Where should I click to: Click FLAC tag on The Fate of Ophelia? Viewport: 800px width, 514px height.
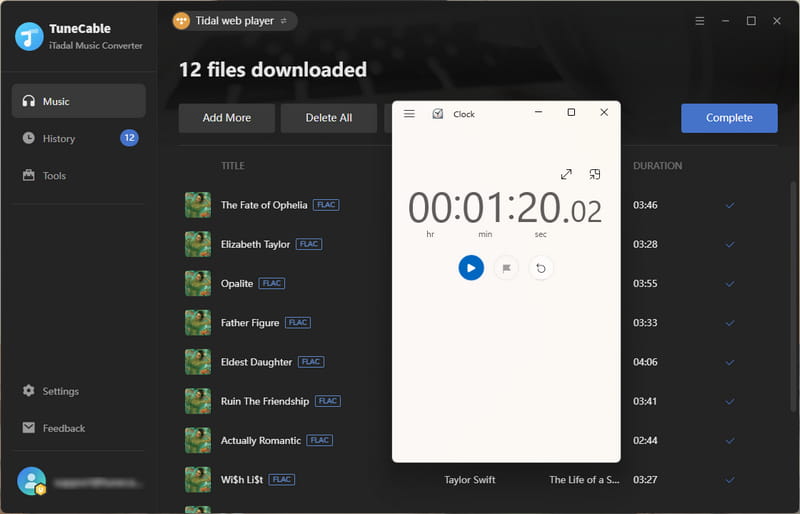[x=326, y=205]
